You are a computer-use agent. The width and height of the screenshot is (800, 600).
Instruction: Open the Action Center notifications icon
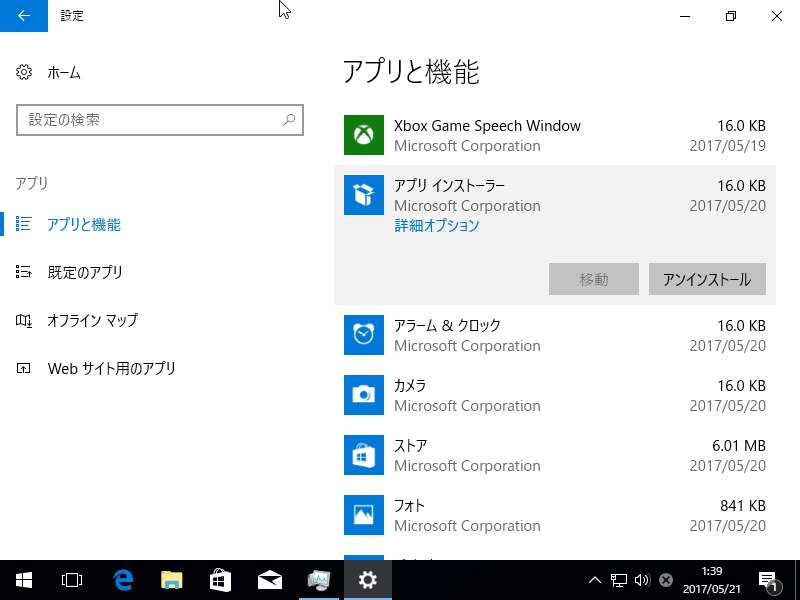click(769, 581)
